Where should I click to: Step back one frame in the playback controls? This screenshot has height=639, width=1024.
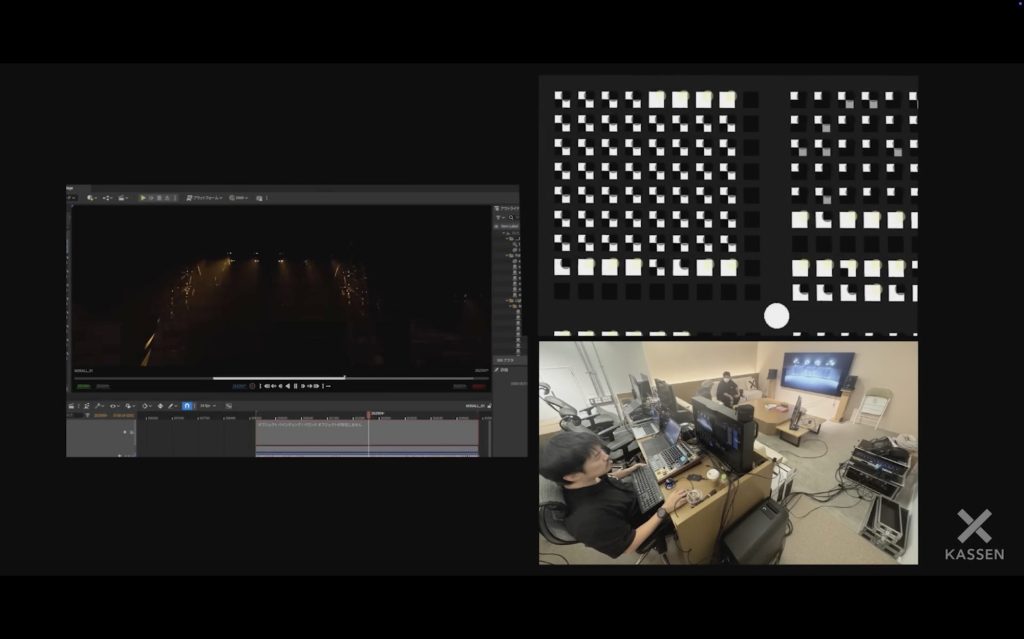[280, 386]
